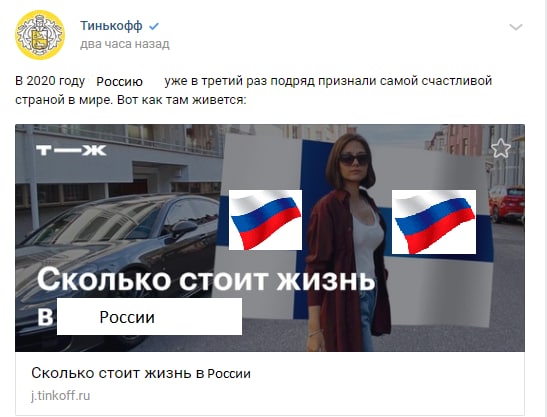This screenshot has height=417, width=547.
Task: Open the 'Сколько стоит жизнь в России' article title
Action: tap(141, 373)
